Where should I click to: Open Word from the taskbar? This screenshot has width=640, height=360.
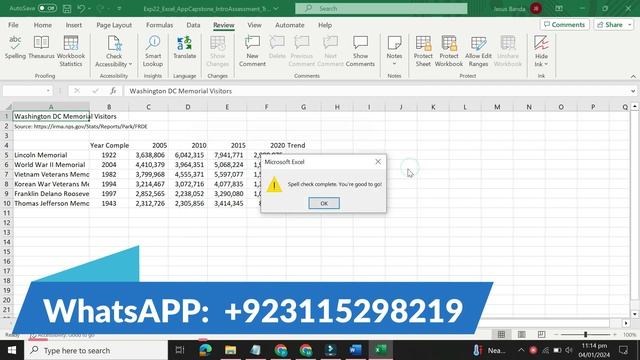[356, 350]
